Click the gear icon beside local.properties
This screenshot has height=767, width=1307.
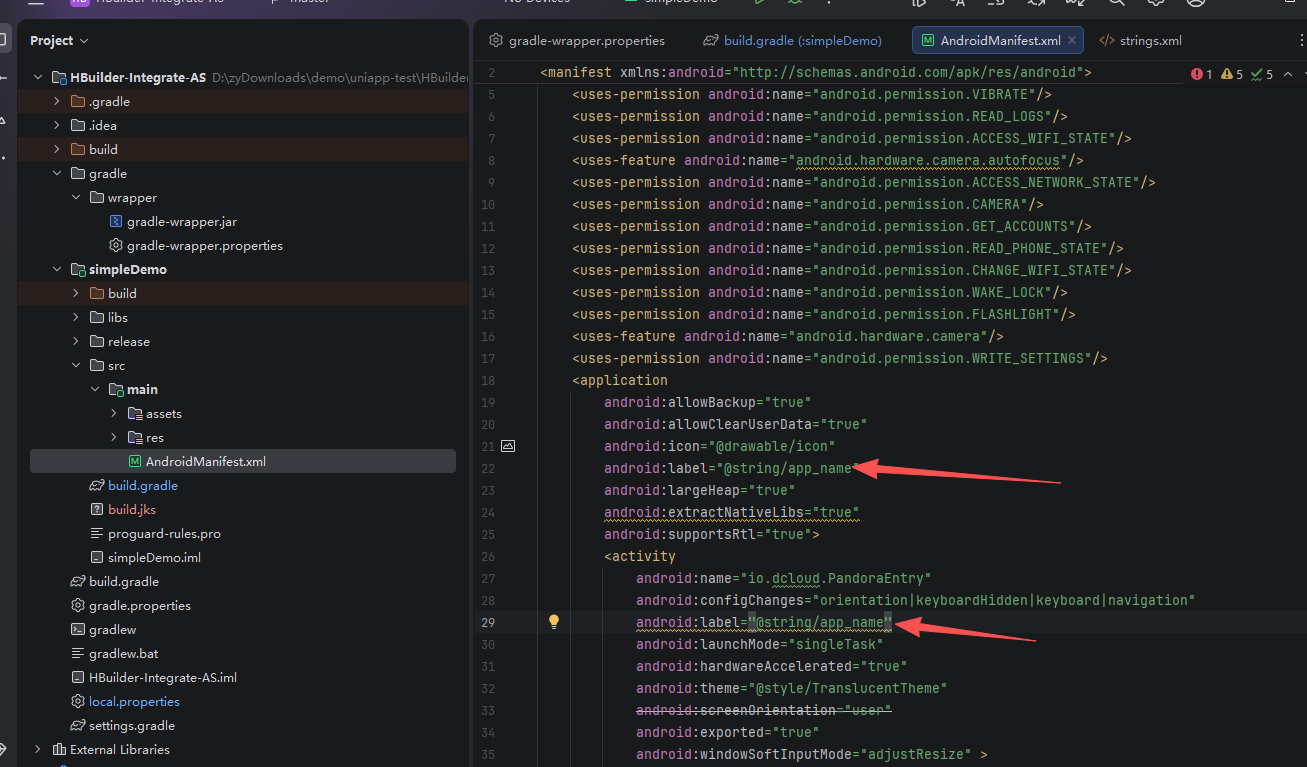coord(78,701)
